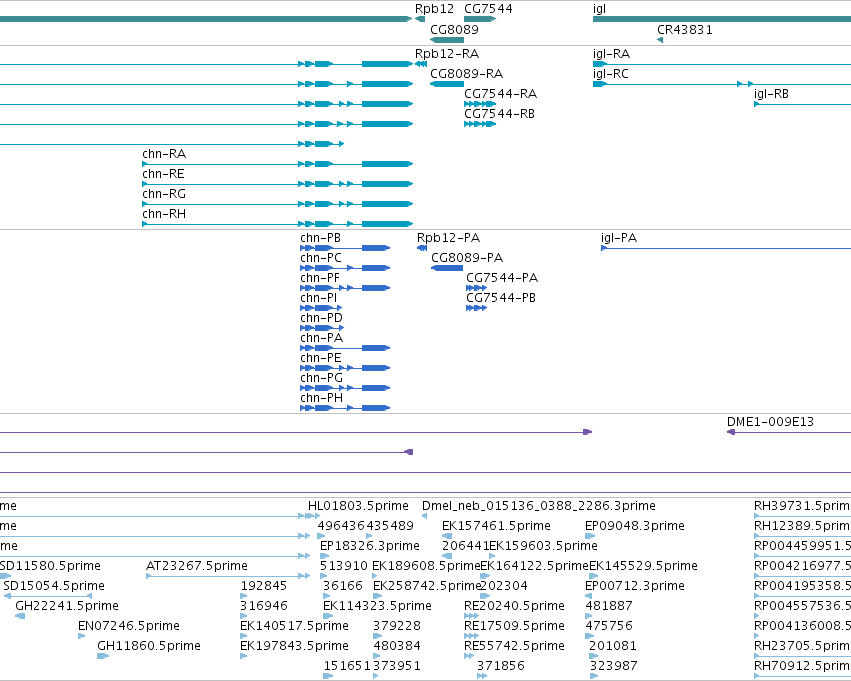Select the EK140517.5prime label

click(x=294, y=626)
